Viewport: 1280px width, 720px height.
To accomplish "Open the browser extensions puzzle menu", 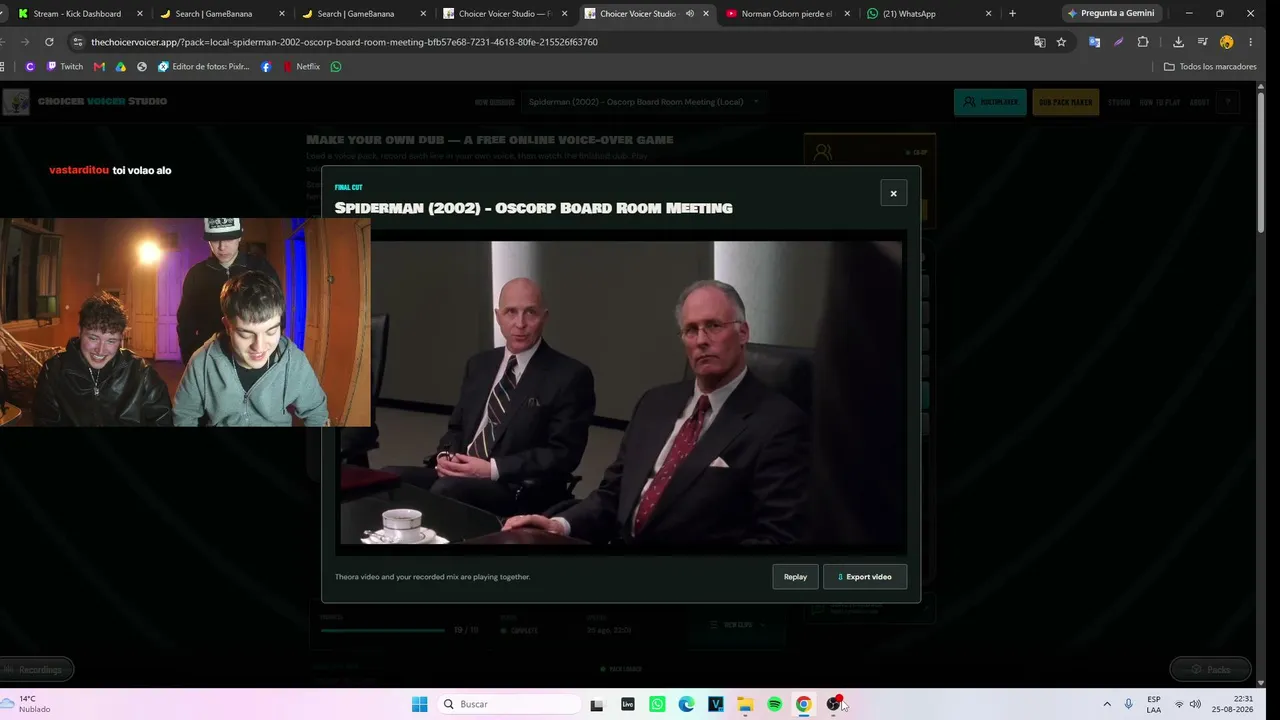I will pos(1143,42).
